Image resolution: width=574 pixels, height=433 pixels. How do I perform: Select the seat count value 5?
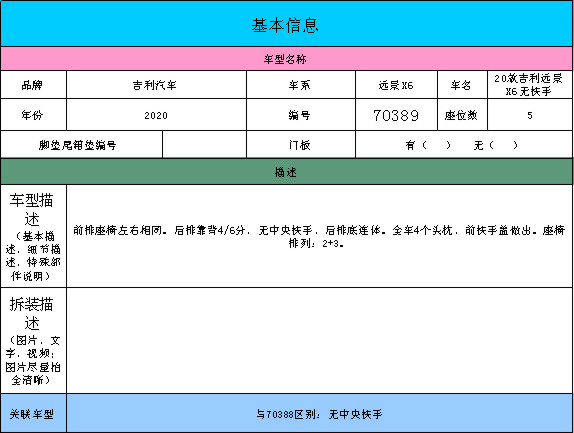coord(530,115)
